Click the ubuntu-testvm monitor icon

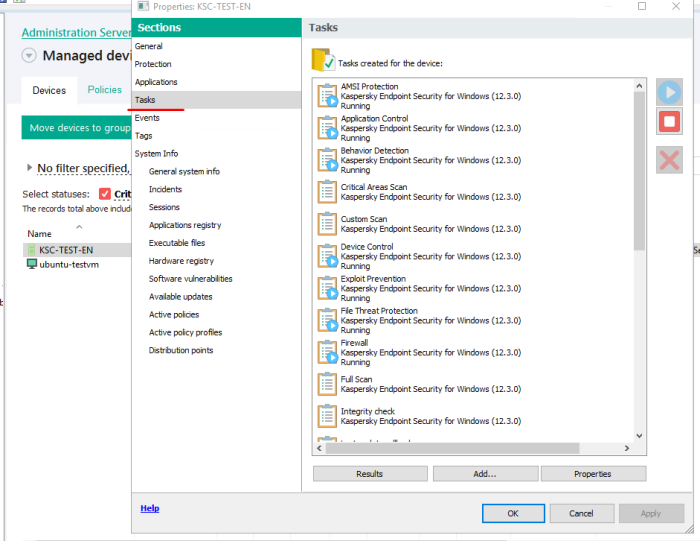tap(32, 264)
